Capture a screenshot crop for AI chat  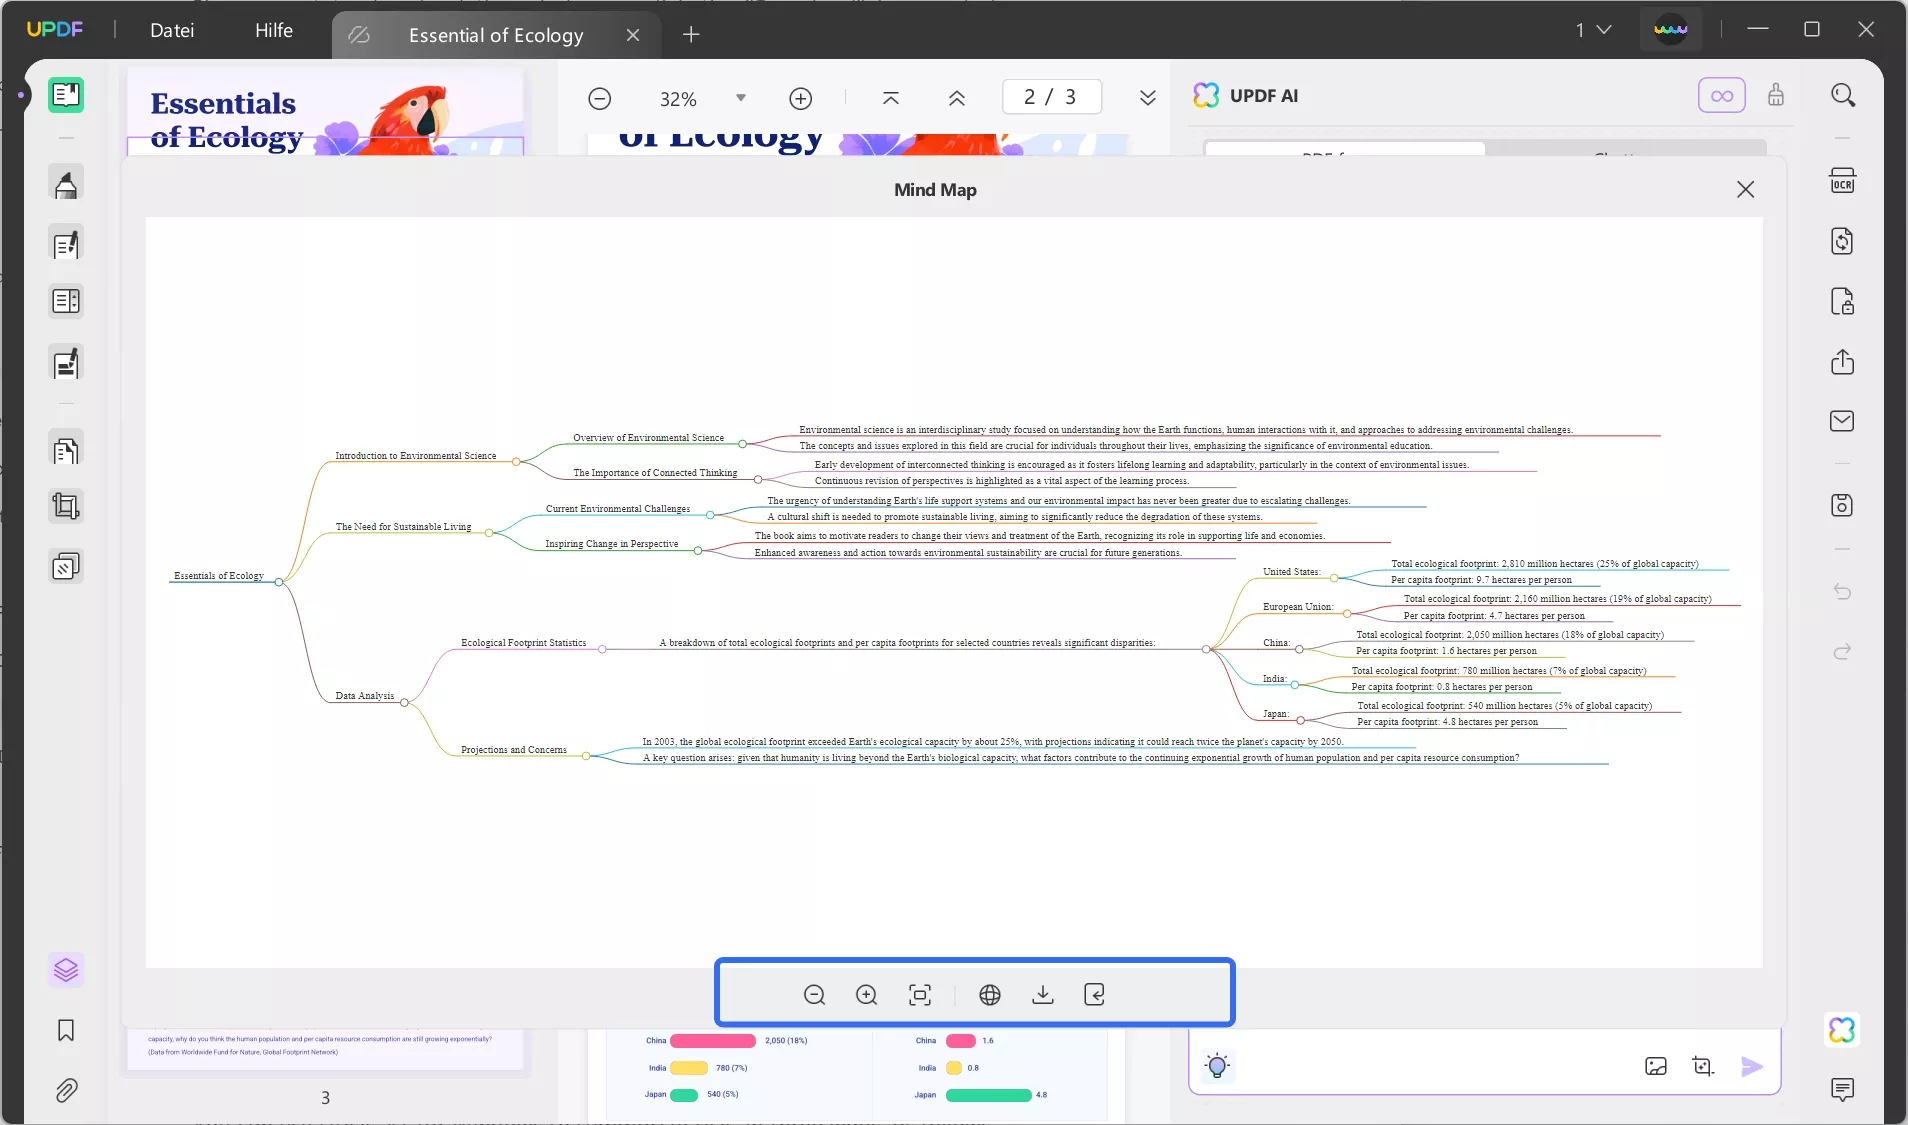point(1703,1066)
